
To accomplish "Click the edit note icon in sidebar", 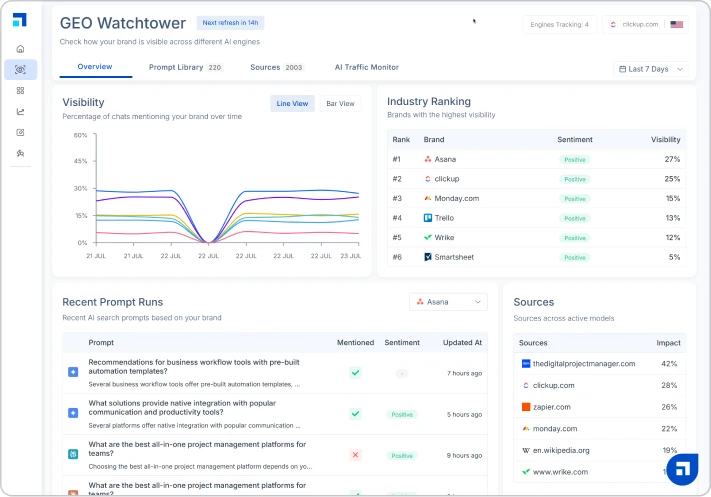I will click(x=20, y=132).
